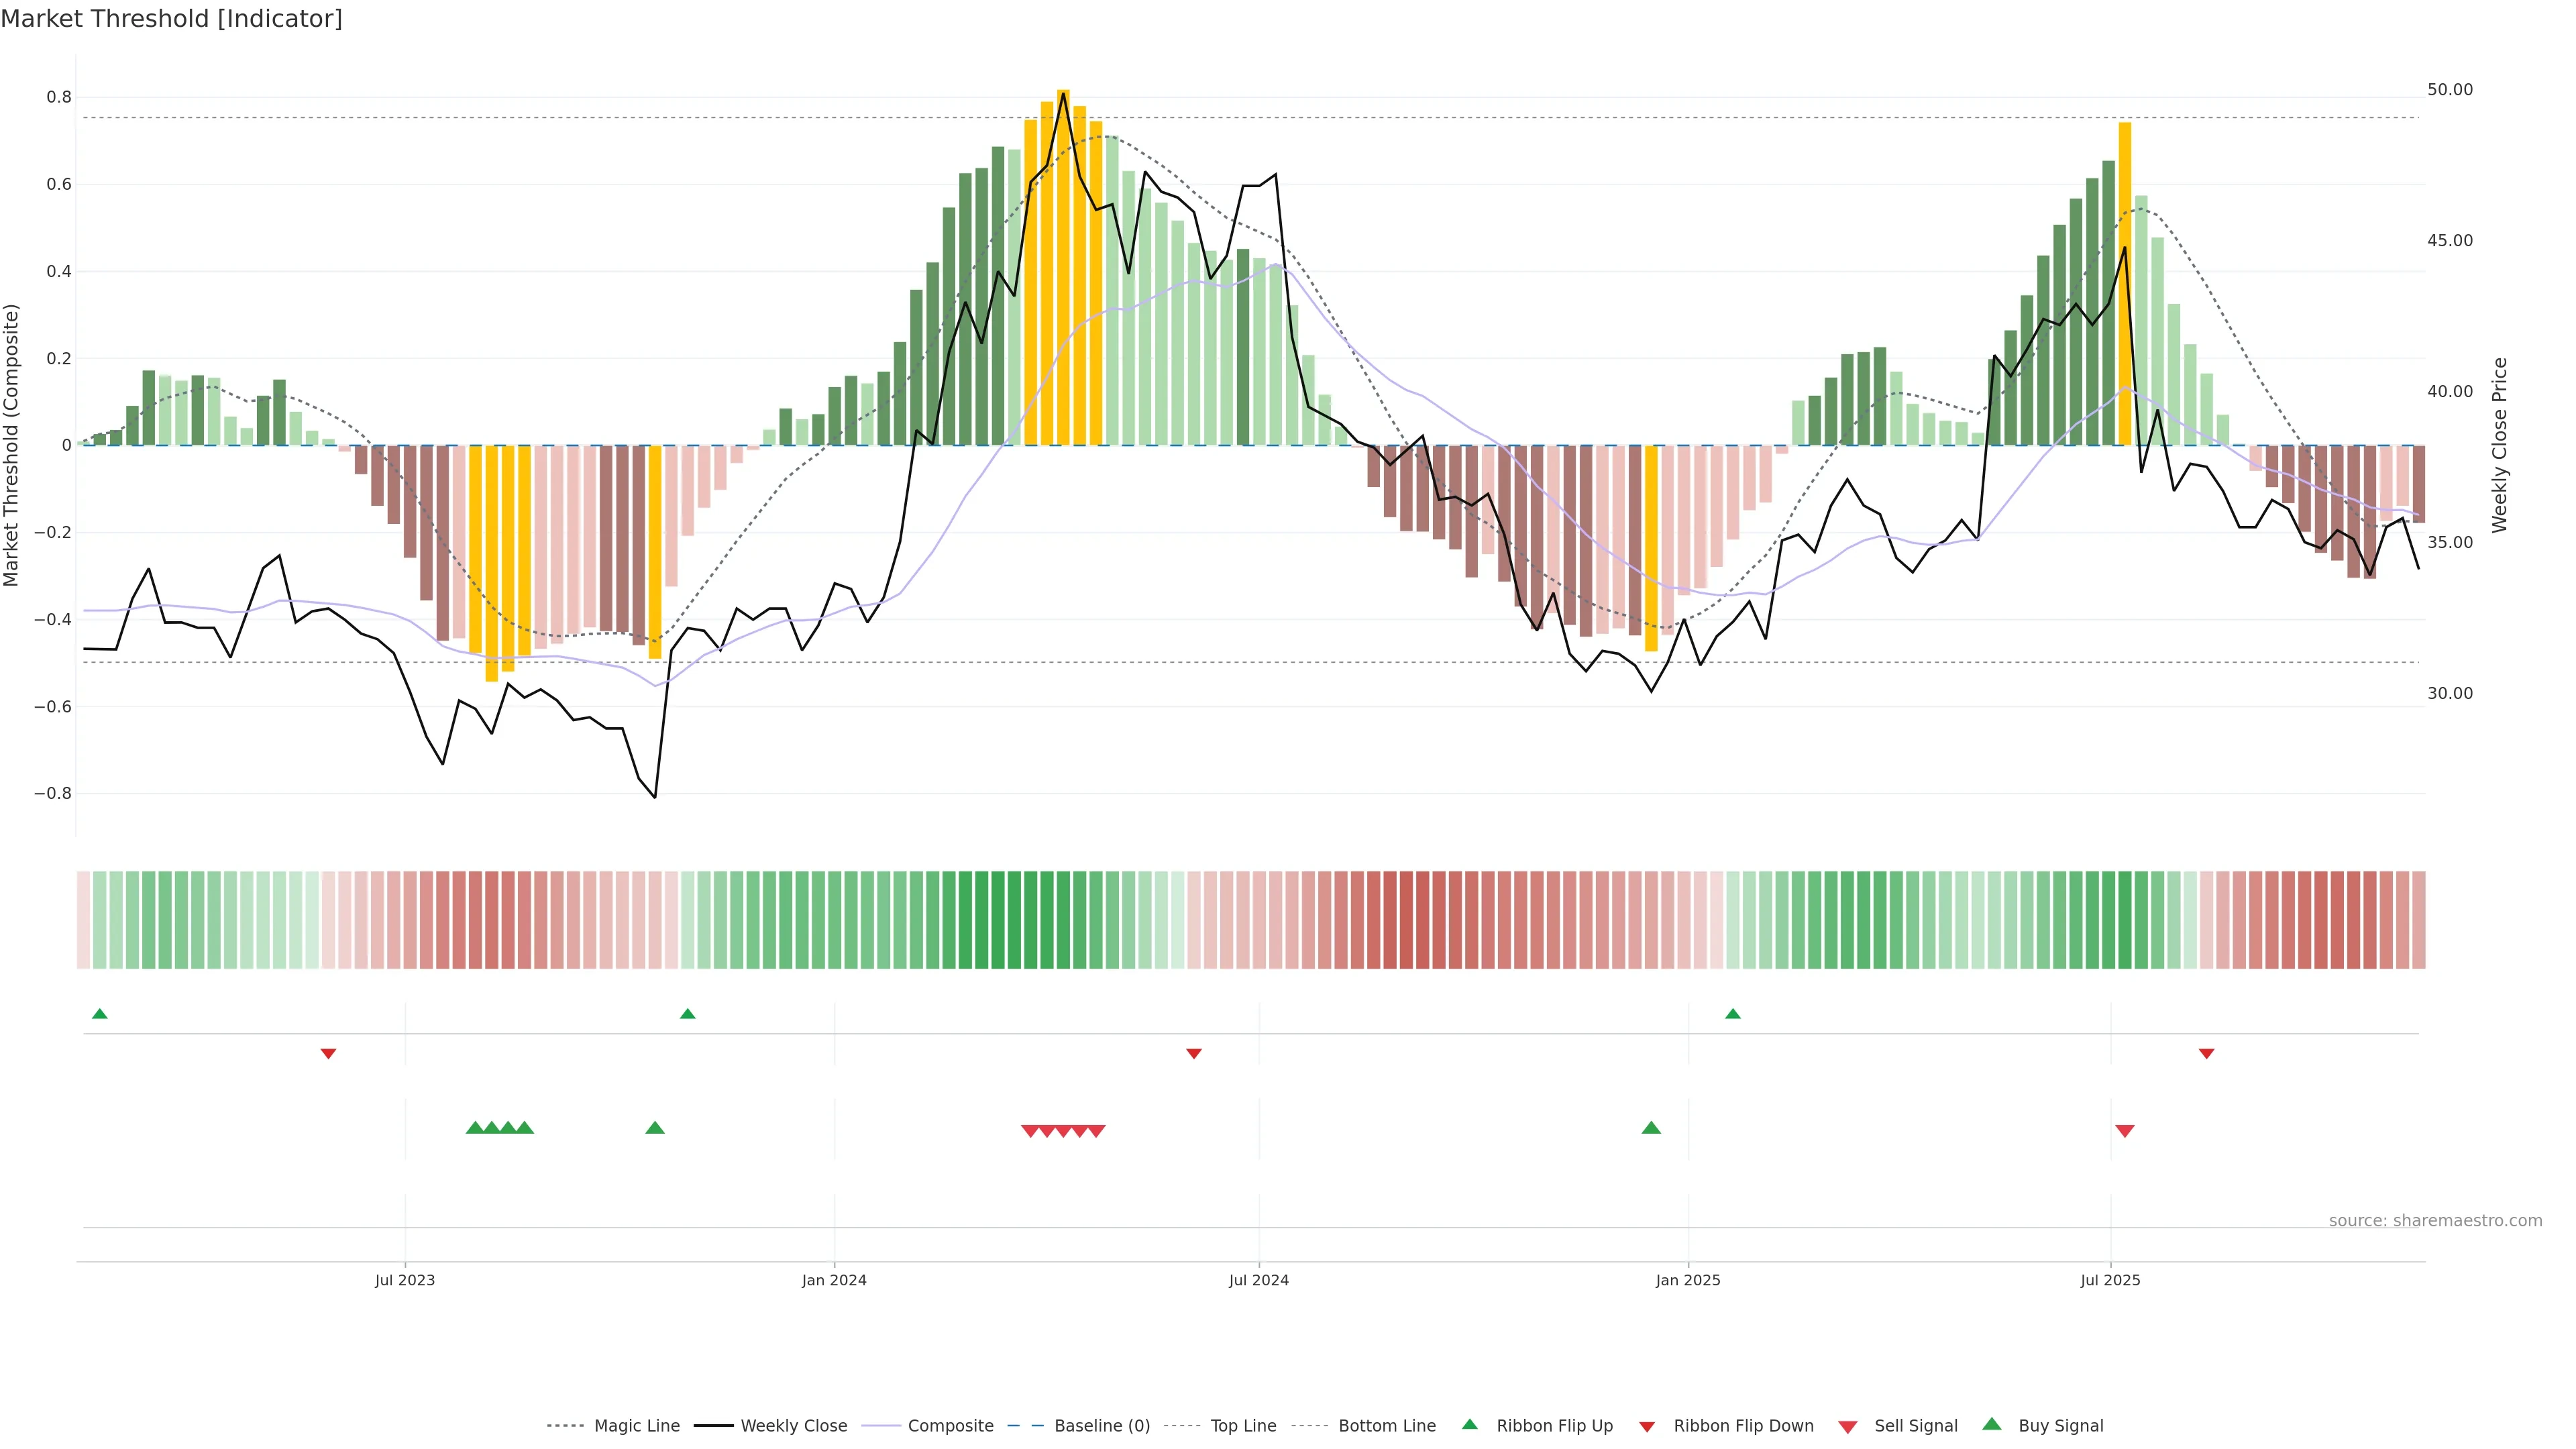Click the Ribbon Flip Up legend triangle icon

tap(1469, 1424)
